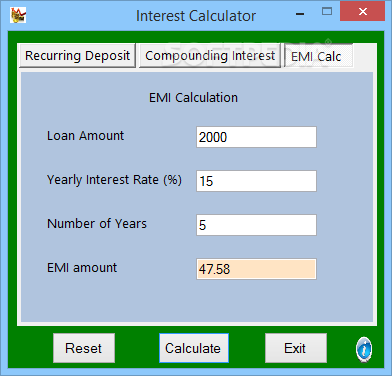
Task: Click the Reset button
Action: coord(84,348)
